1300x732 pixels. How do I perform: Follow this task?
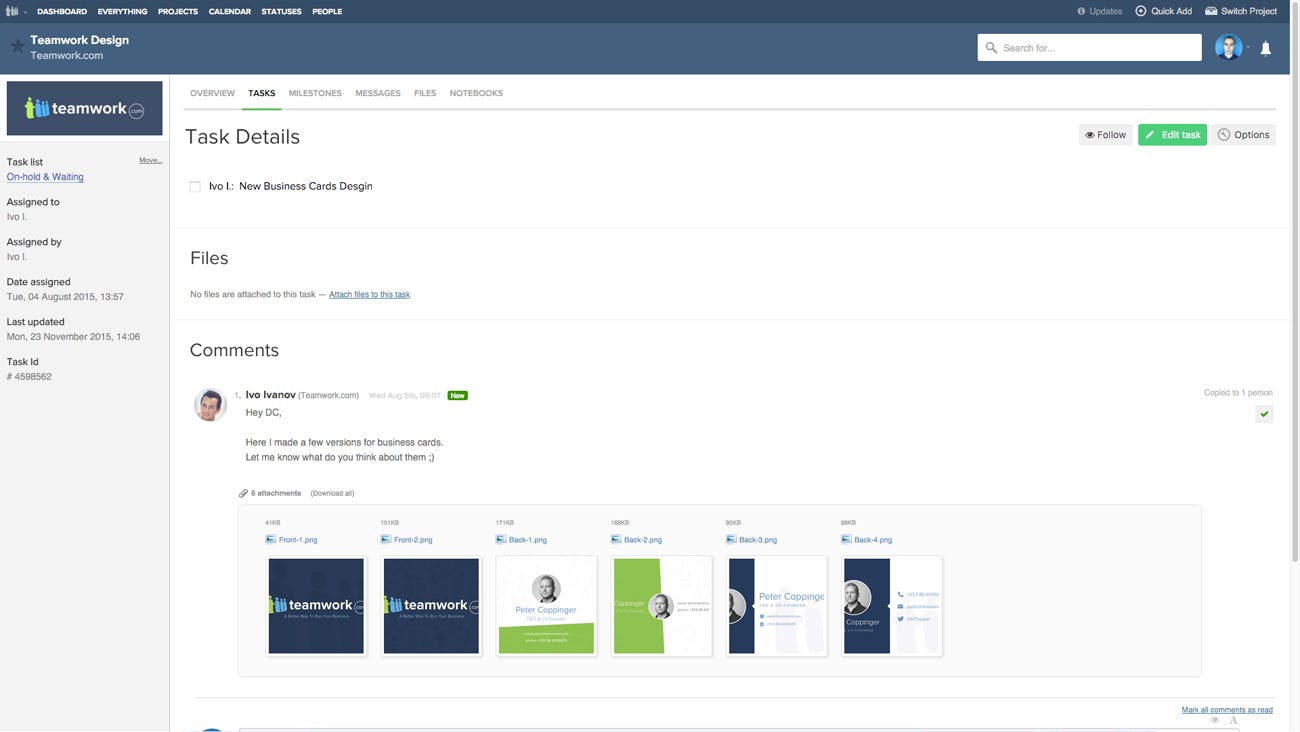coord(1105,135)
